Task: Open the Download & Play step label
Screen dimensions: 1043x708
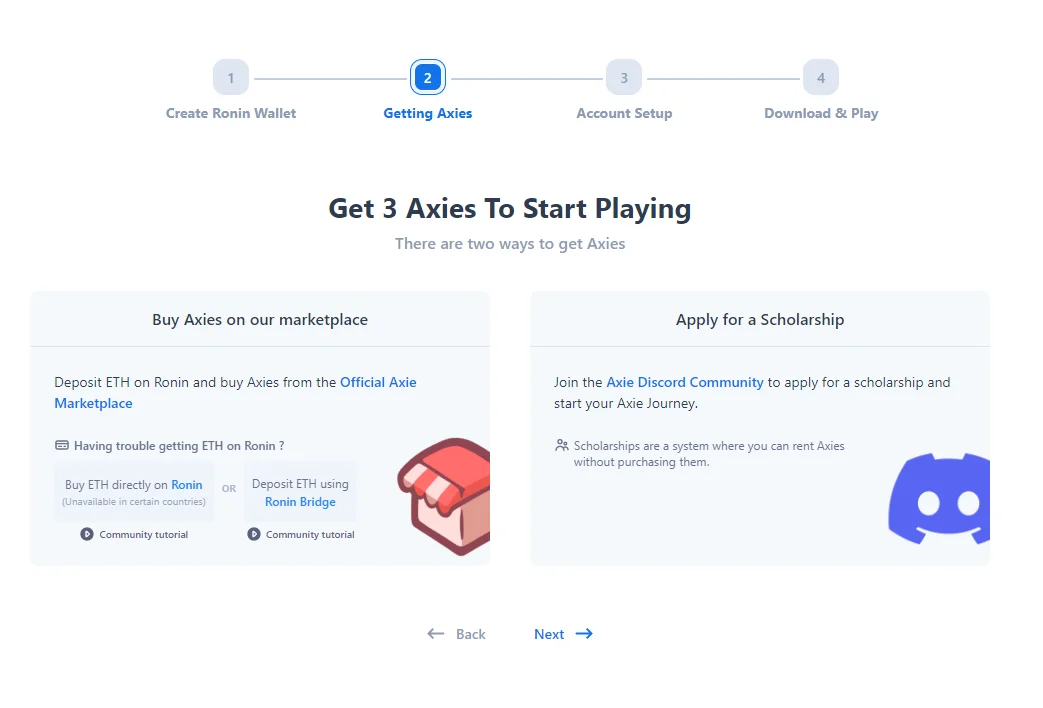Action: (x=821, y=113)
